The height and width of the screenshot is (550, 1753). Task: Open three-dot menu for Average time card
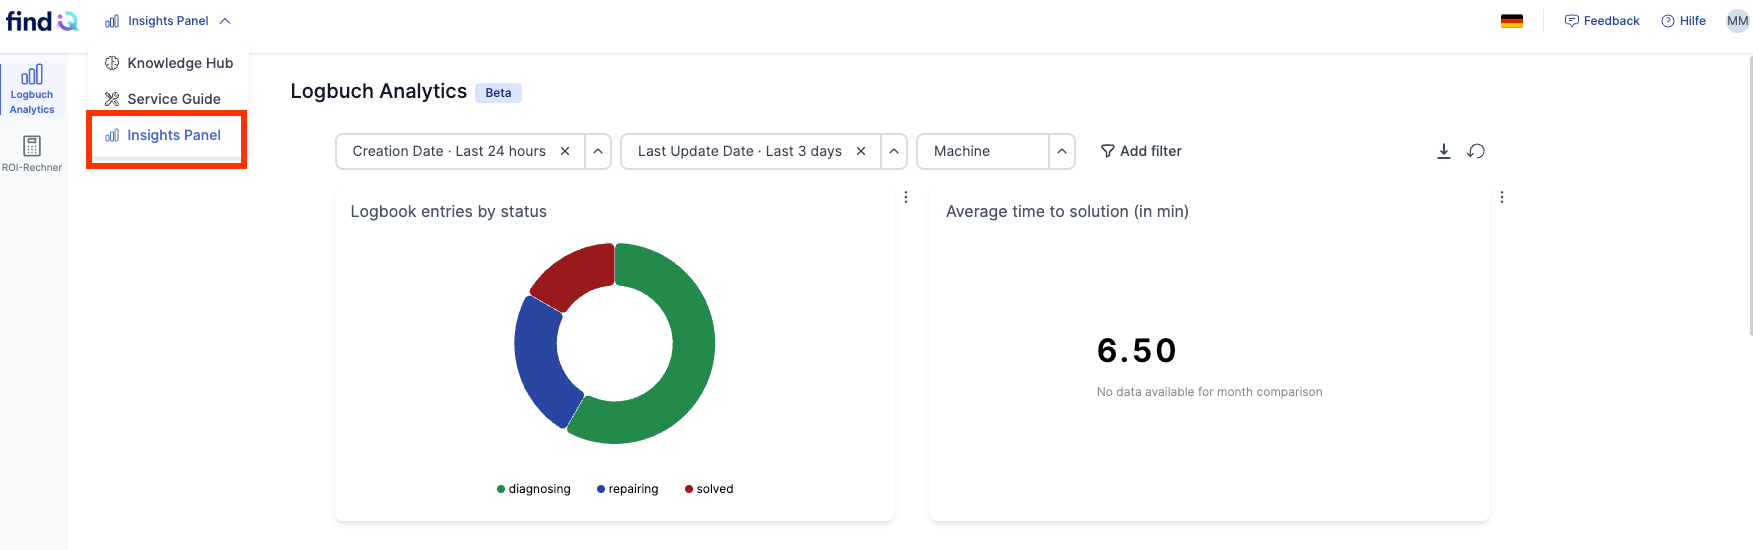[x=1502, y=197]
